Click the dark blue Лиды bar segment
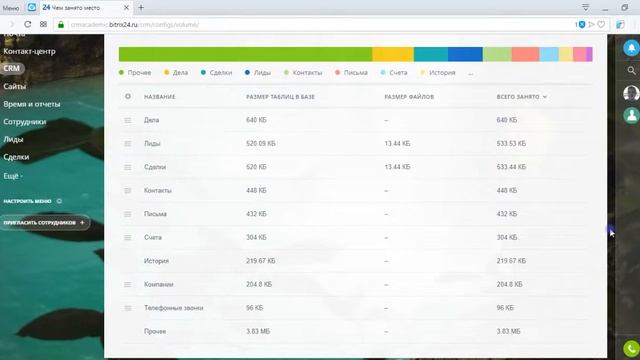640x360 pixels. [x=465, y=54]
